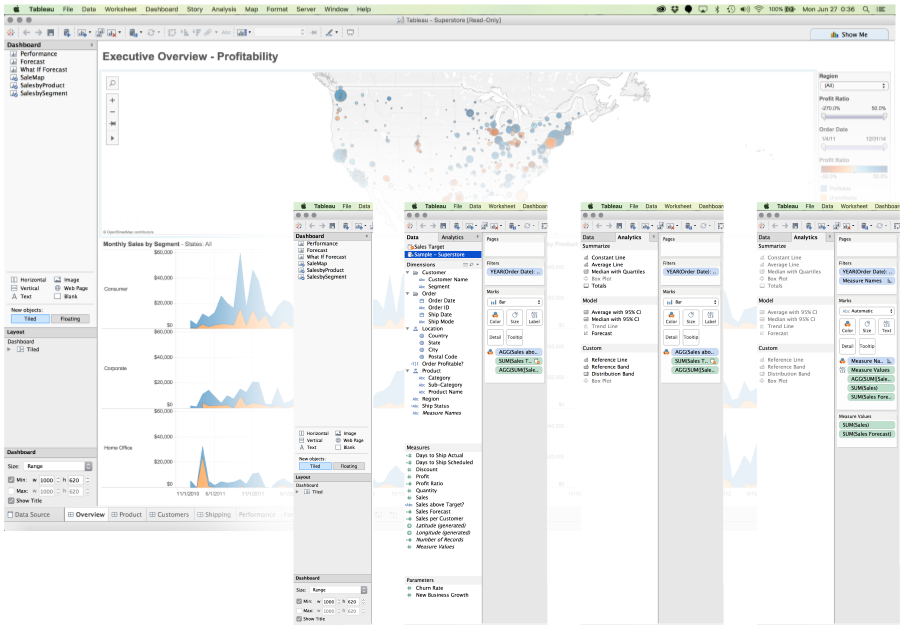Toggle Max checkbox in the small inset panel
This screenshot has height=625, width=901.
point(299,611)
